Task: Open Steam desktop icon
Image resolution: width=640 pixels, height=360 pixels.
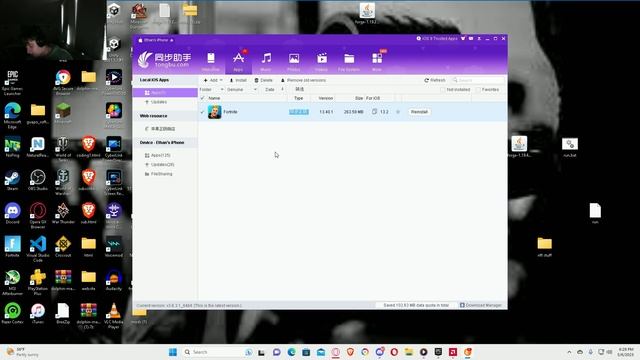Action: [x=12, y=180]
